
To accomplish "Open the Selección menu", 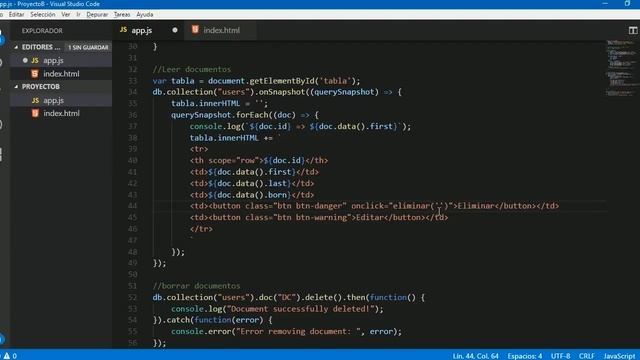I will click(x=42, y=15).
